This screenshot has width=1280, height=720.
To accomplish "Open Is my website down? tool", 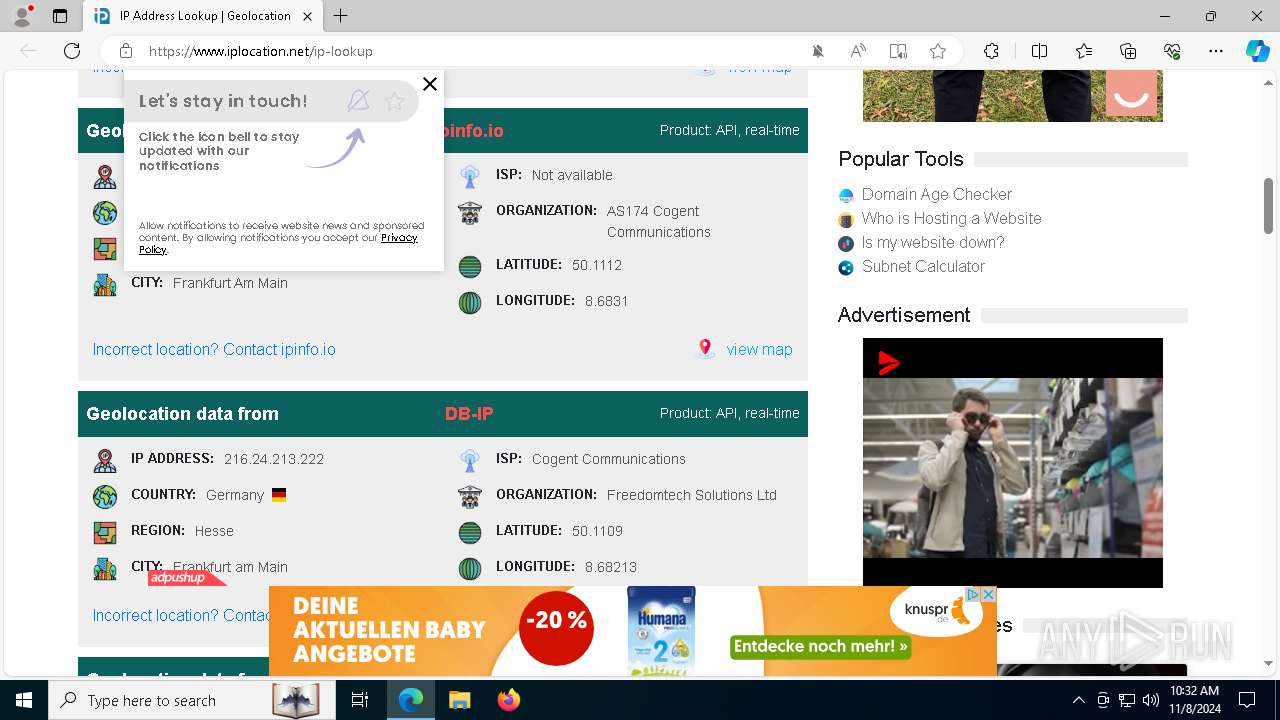I will click(x=932, y=242).
